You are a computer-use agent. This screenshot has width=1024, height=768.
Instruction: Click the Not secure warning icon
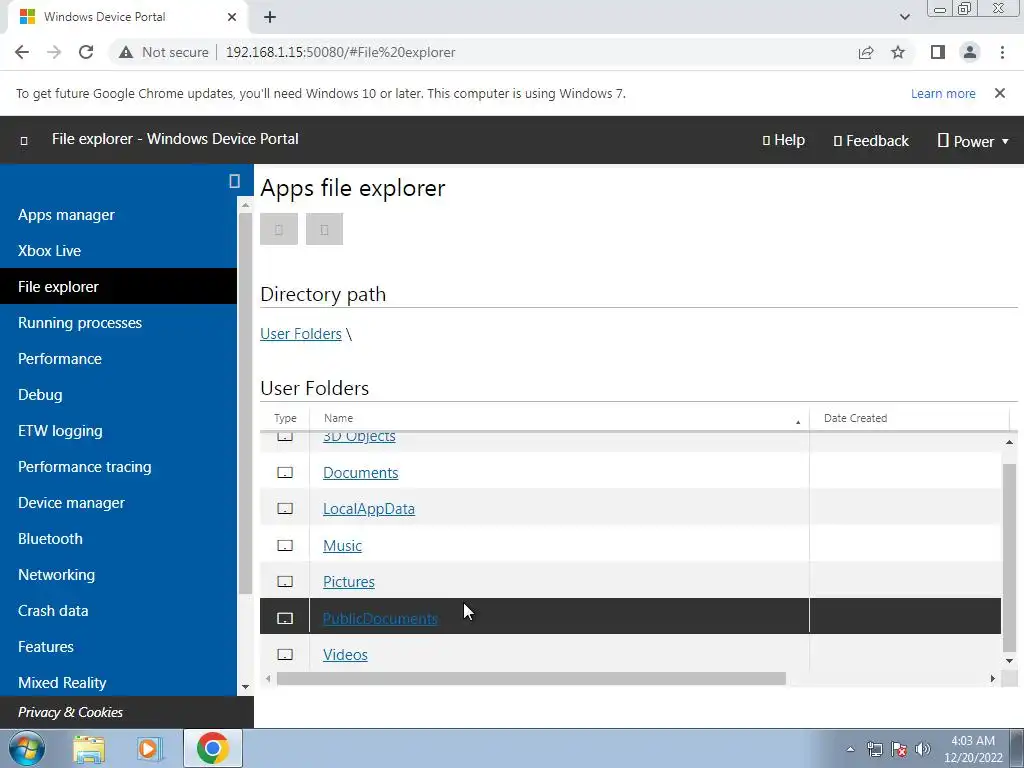[x=126, y=52]
